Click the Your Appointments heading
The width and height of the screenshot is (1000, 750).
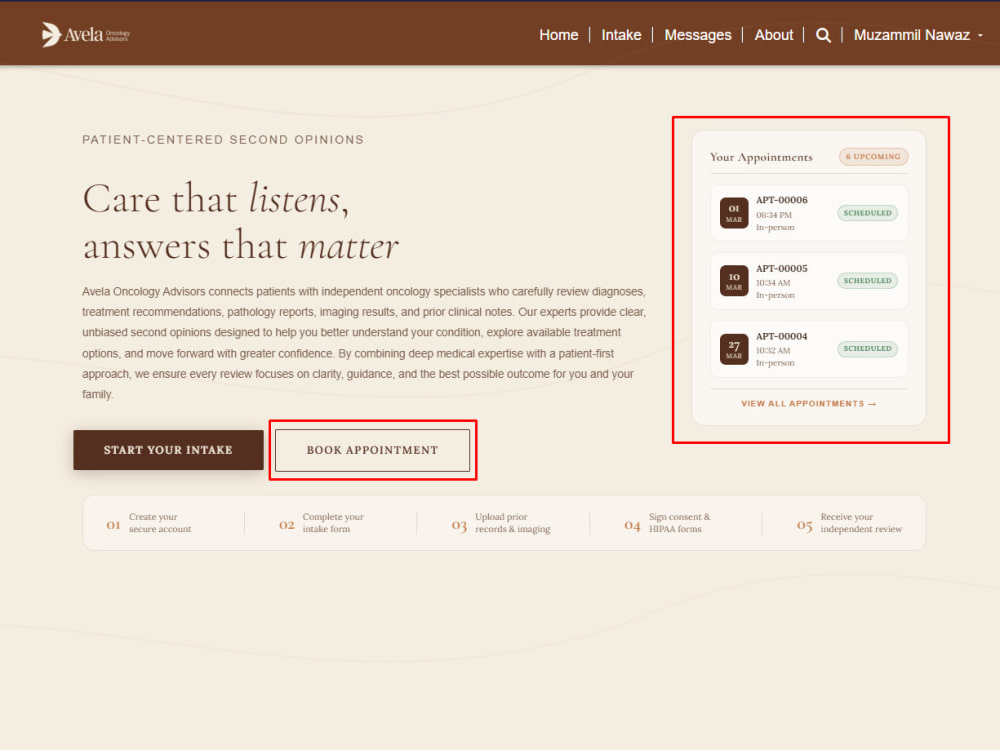click(761, 157)
